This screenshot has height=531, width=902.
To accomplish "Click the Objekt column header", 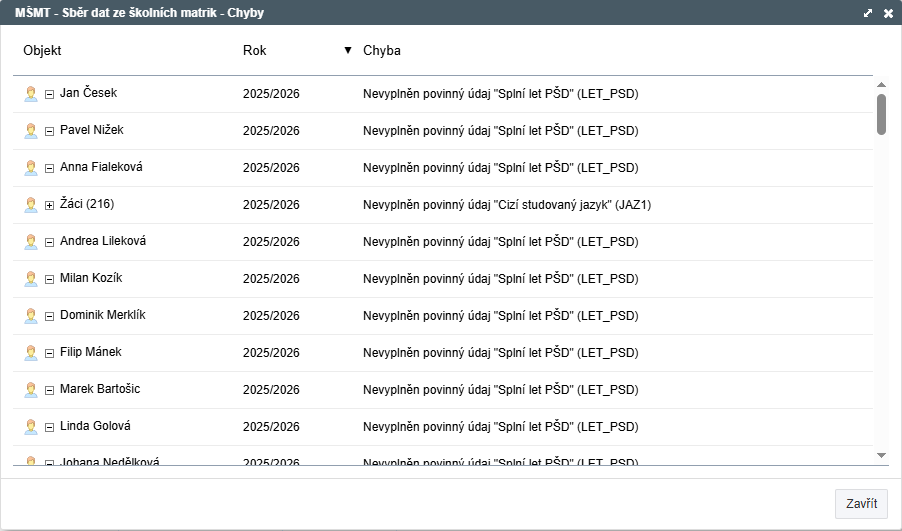I will coord(42,50).
